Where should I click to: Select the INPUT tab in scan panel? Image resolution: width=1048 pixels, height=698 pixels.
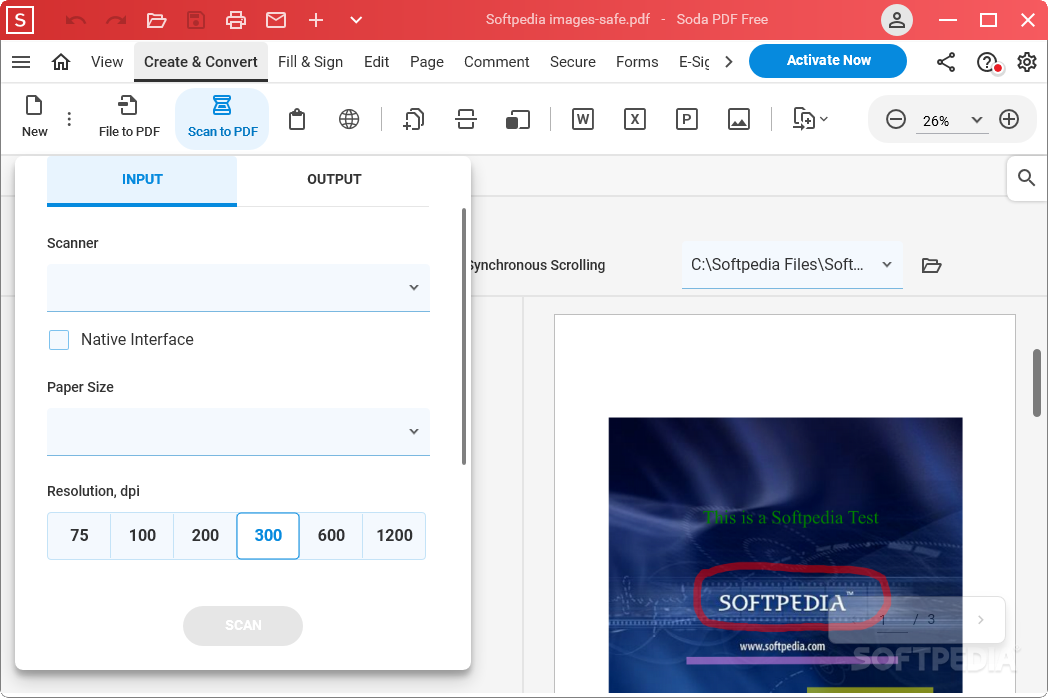click(x=142, y=180)
